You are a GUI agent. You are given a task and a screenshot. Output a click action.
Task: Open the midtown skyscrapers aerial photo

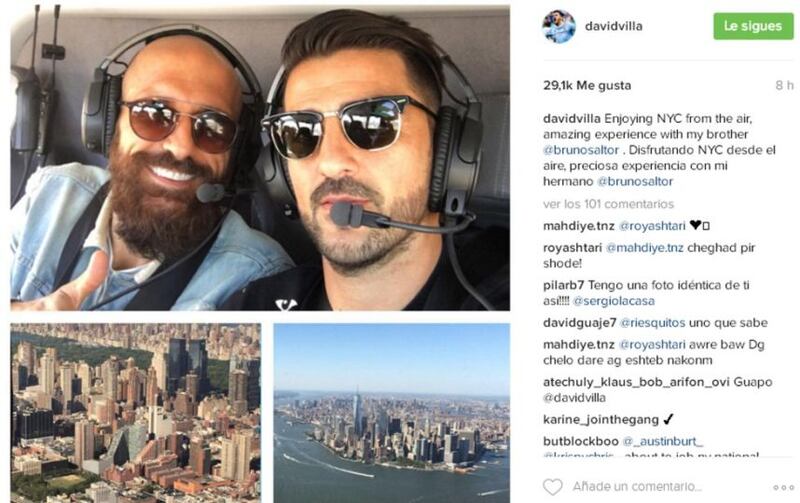coord(136,413)
